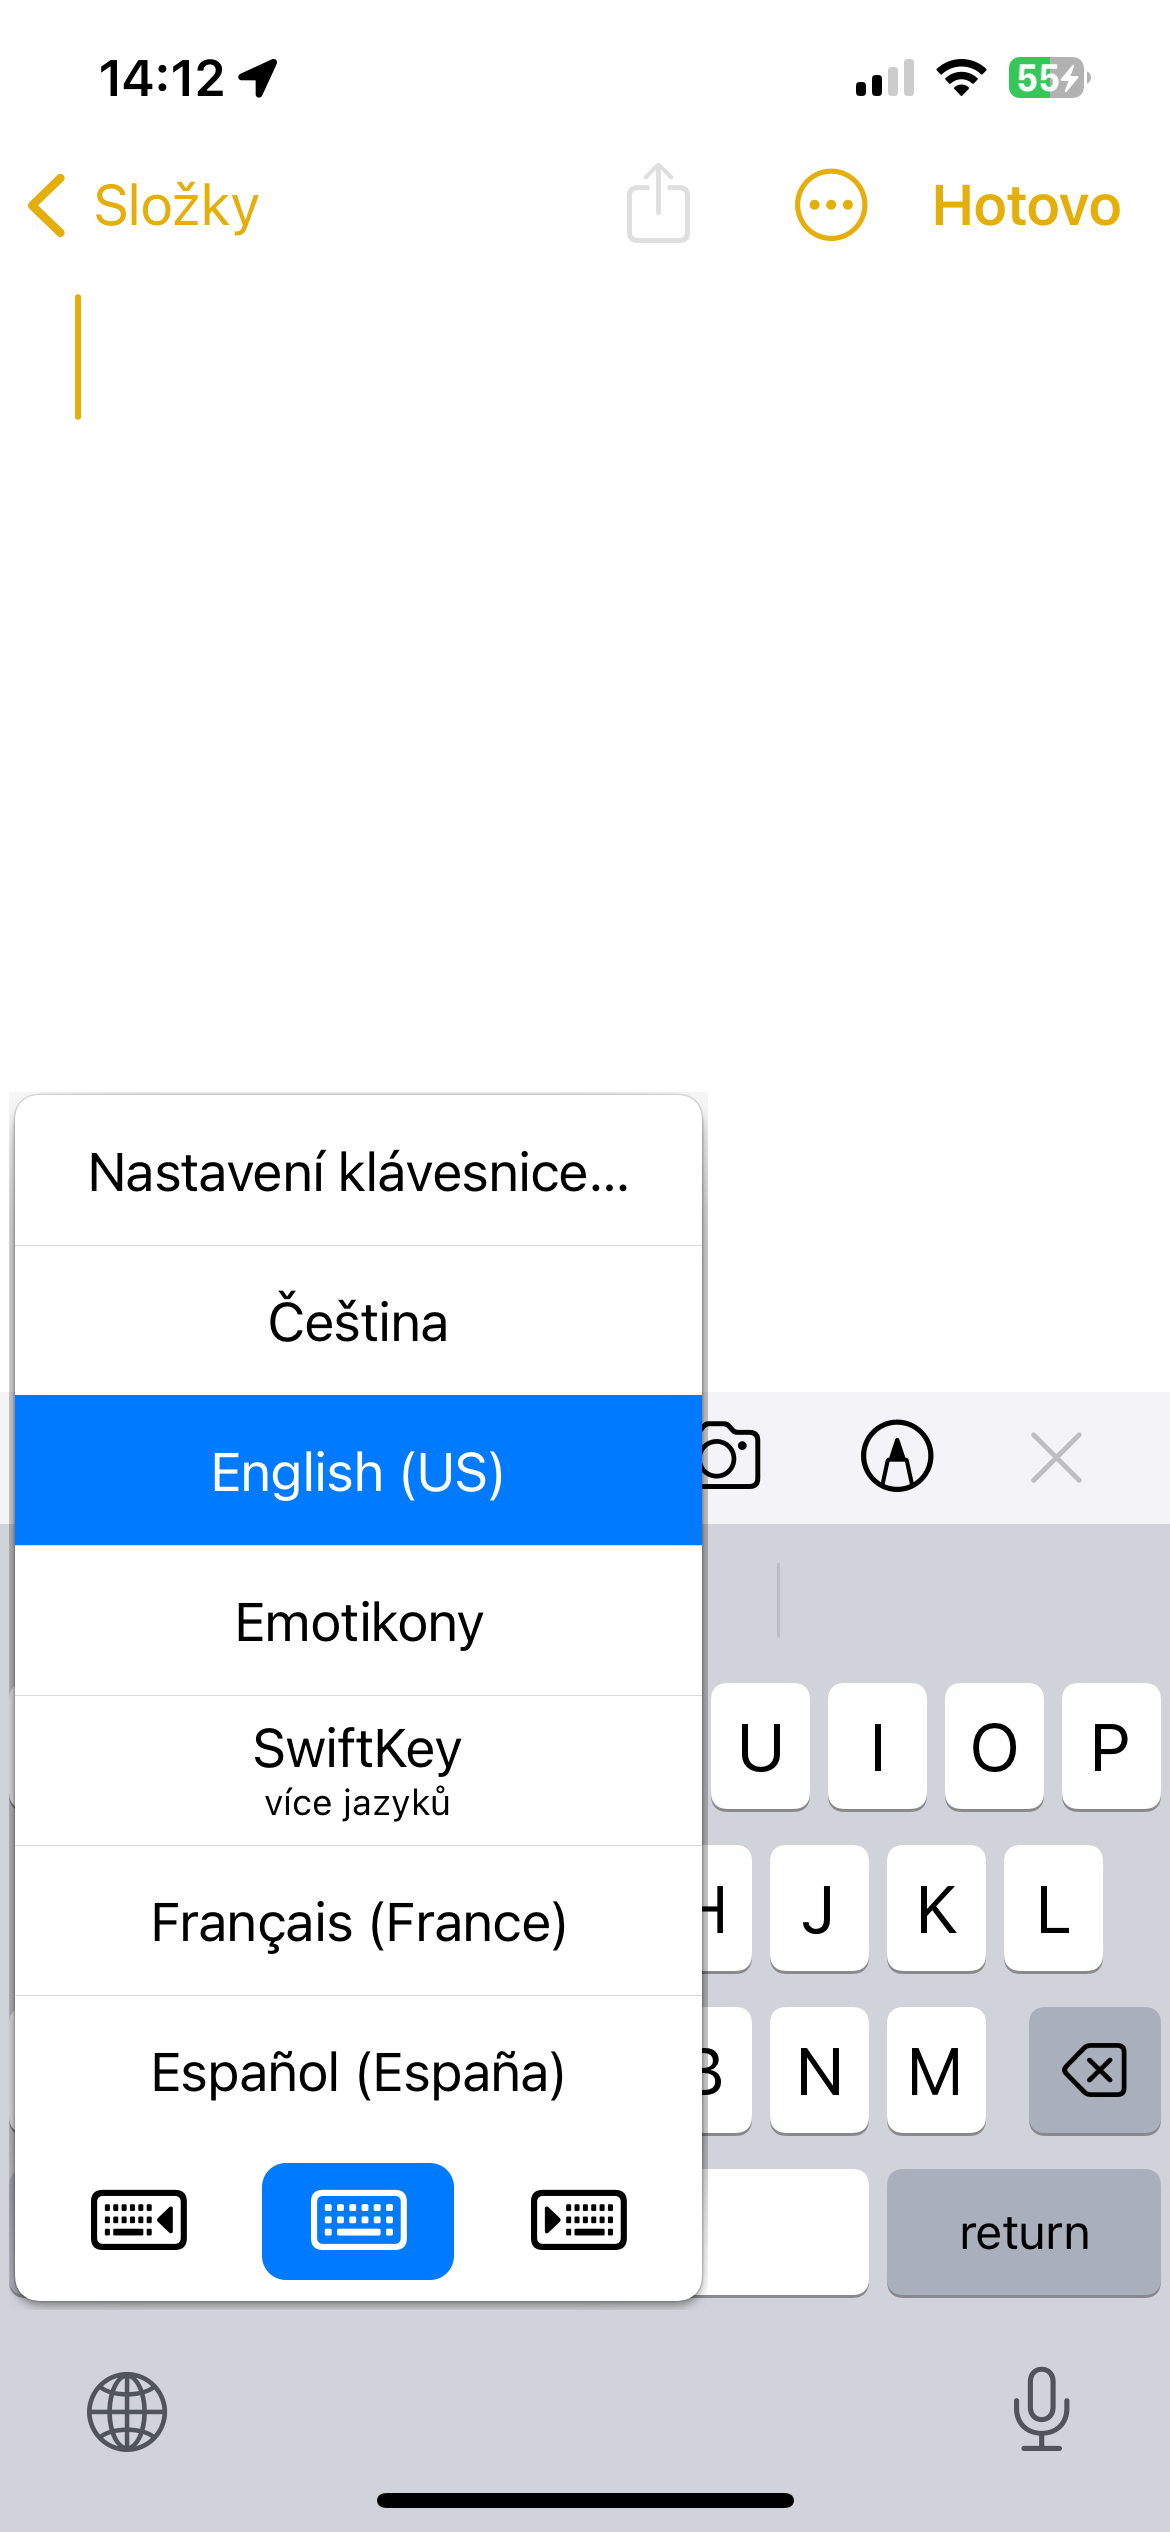
Task: Switch to Emotikony emoji keyboard
Action: click(x=358, y=1621)
